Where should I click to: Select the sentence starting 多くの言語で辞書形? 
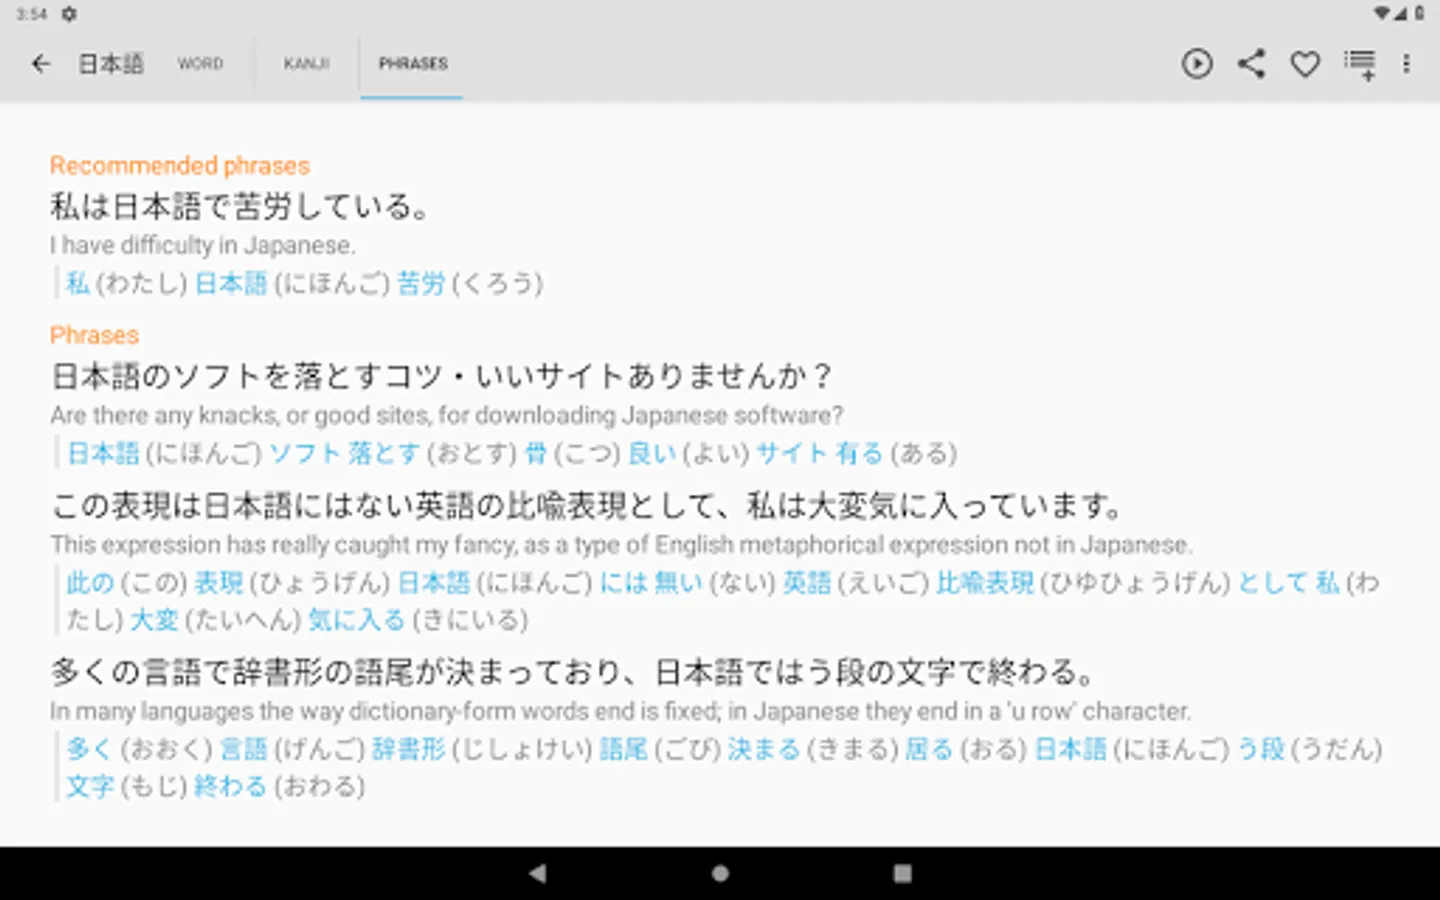tap(574, 672)
